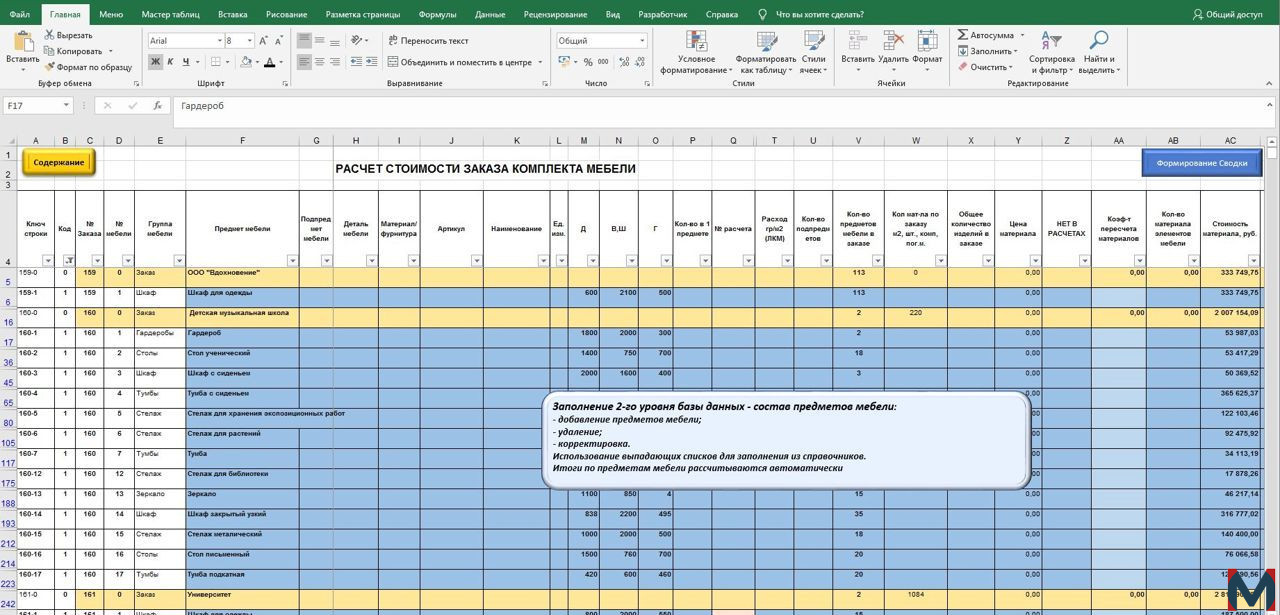Viewport: 1280px width, 615px height.
Task: Open filter dropdown for Наименование column
Action: point(543,261)
